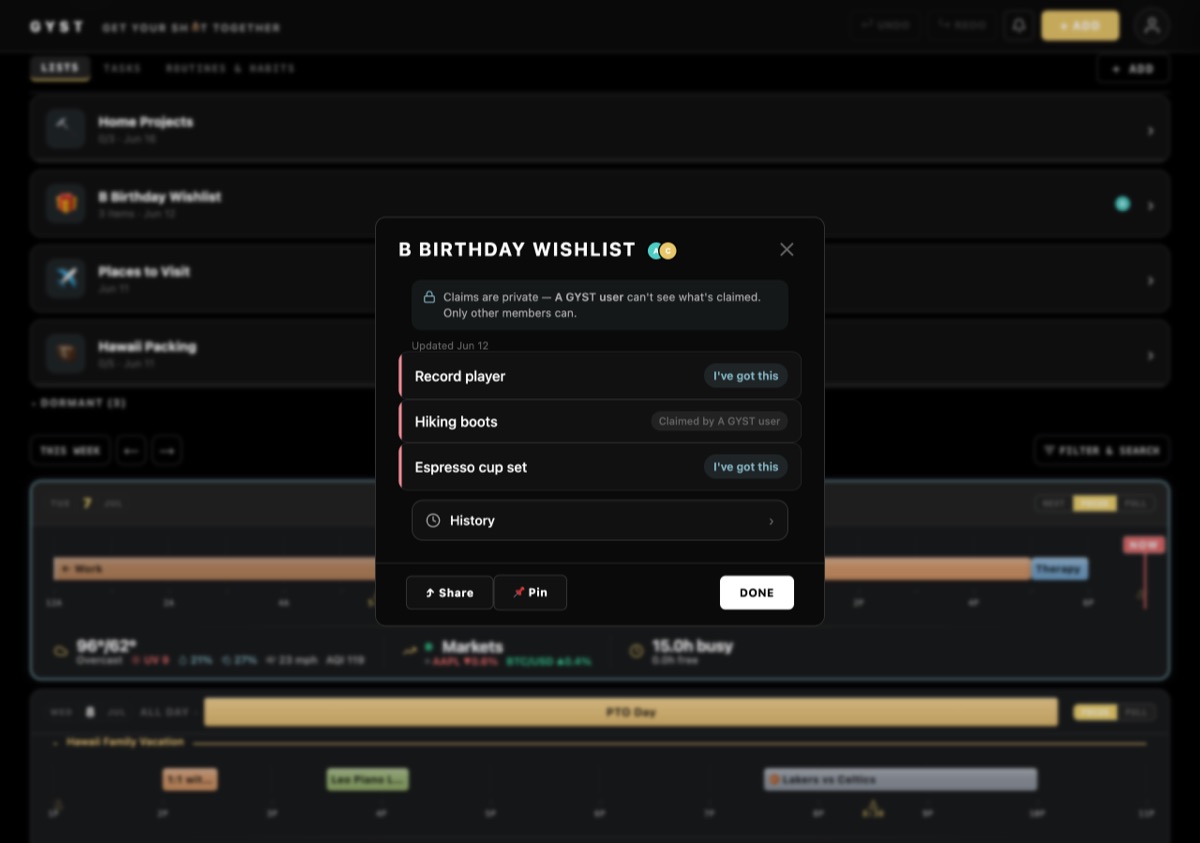Click the member avatars beside the title
The height and width of the screenshot is (843, 1200).
pyautogui.click(x=662, y=251)
